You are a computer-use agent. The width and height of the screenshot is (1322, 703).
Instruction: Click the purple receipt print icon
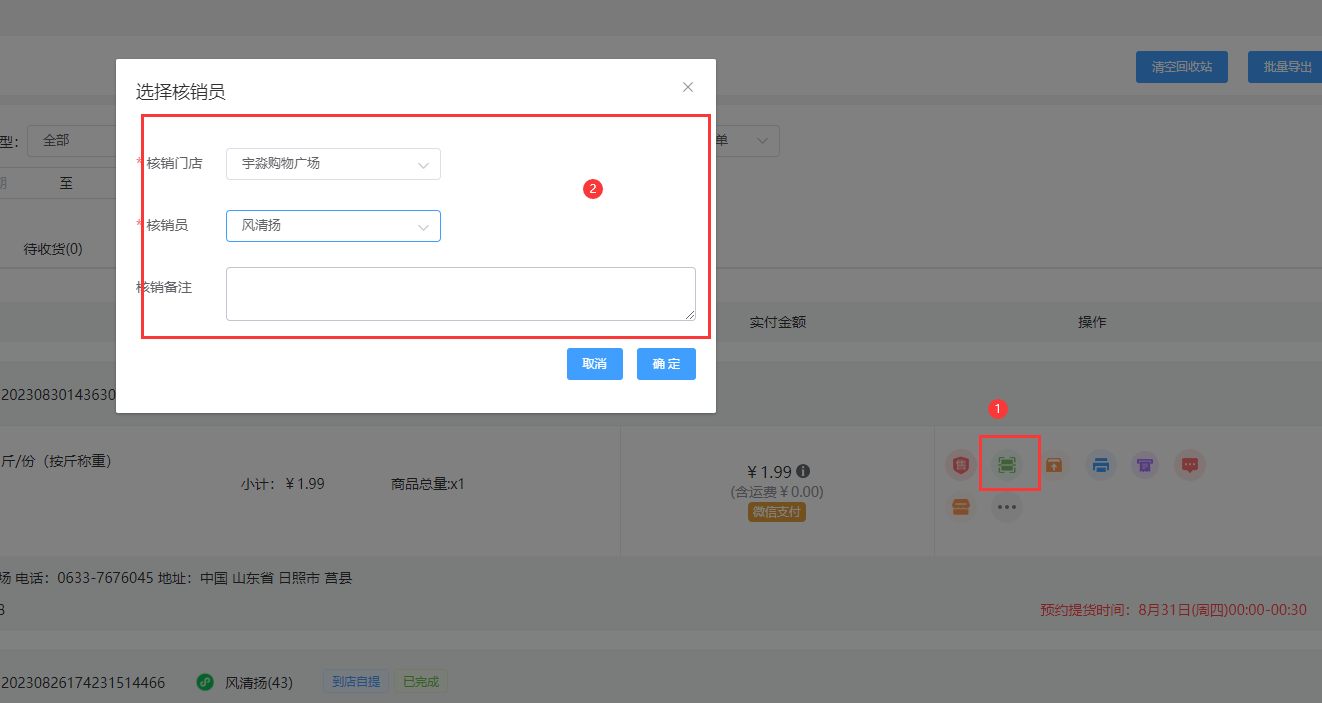coord(1145,465)
